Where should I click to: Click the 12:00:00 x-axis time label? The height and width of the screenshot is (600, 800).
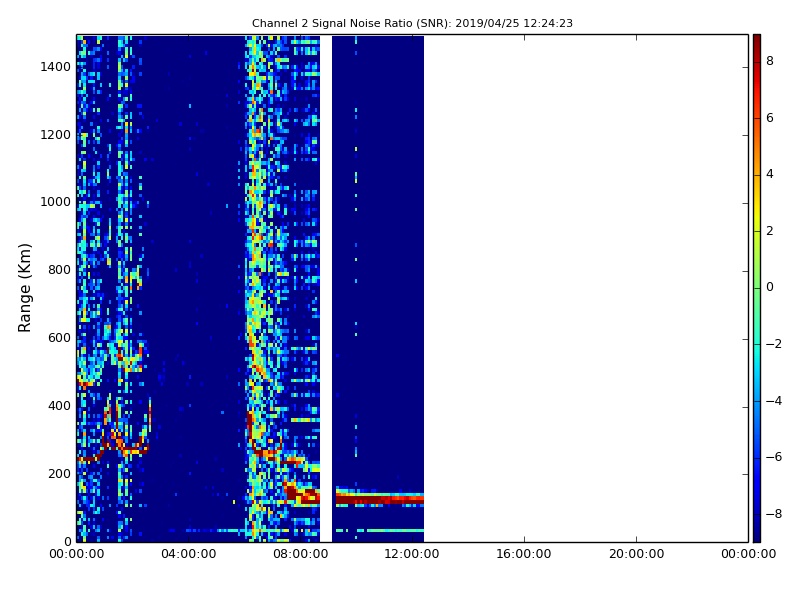[x=412, y=554]
